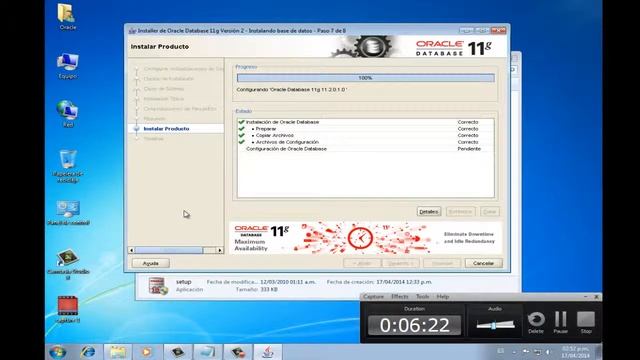Screen dimensions: 640x360
Task: Click the 100% installation progress bar
Action: pos(366,78)
